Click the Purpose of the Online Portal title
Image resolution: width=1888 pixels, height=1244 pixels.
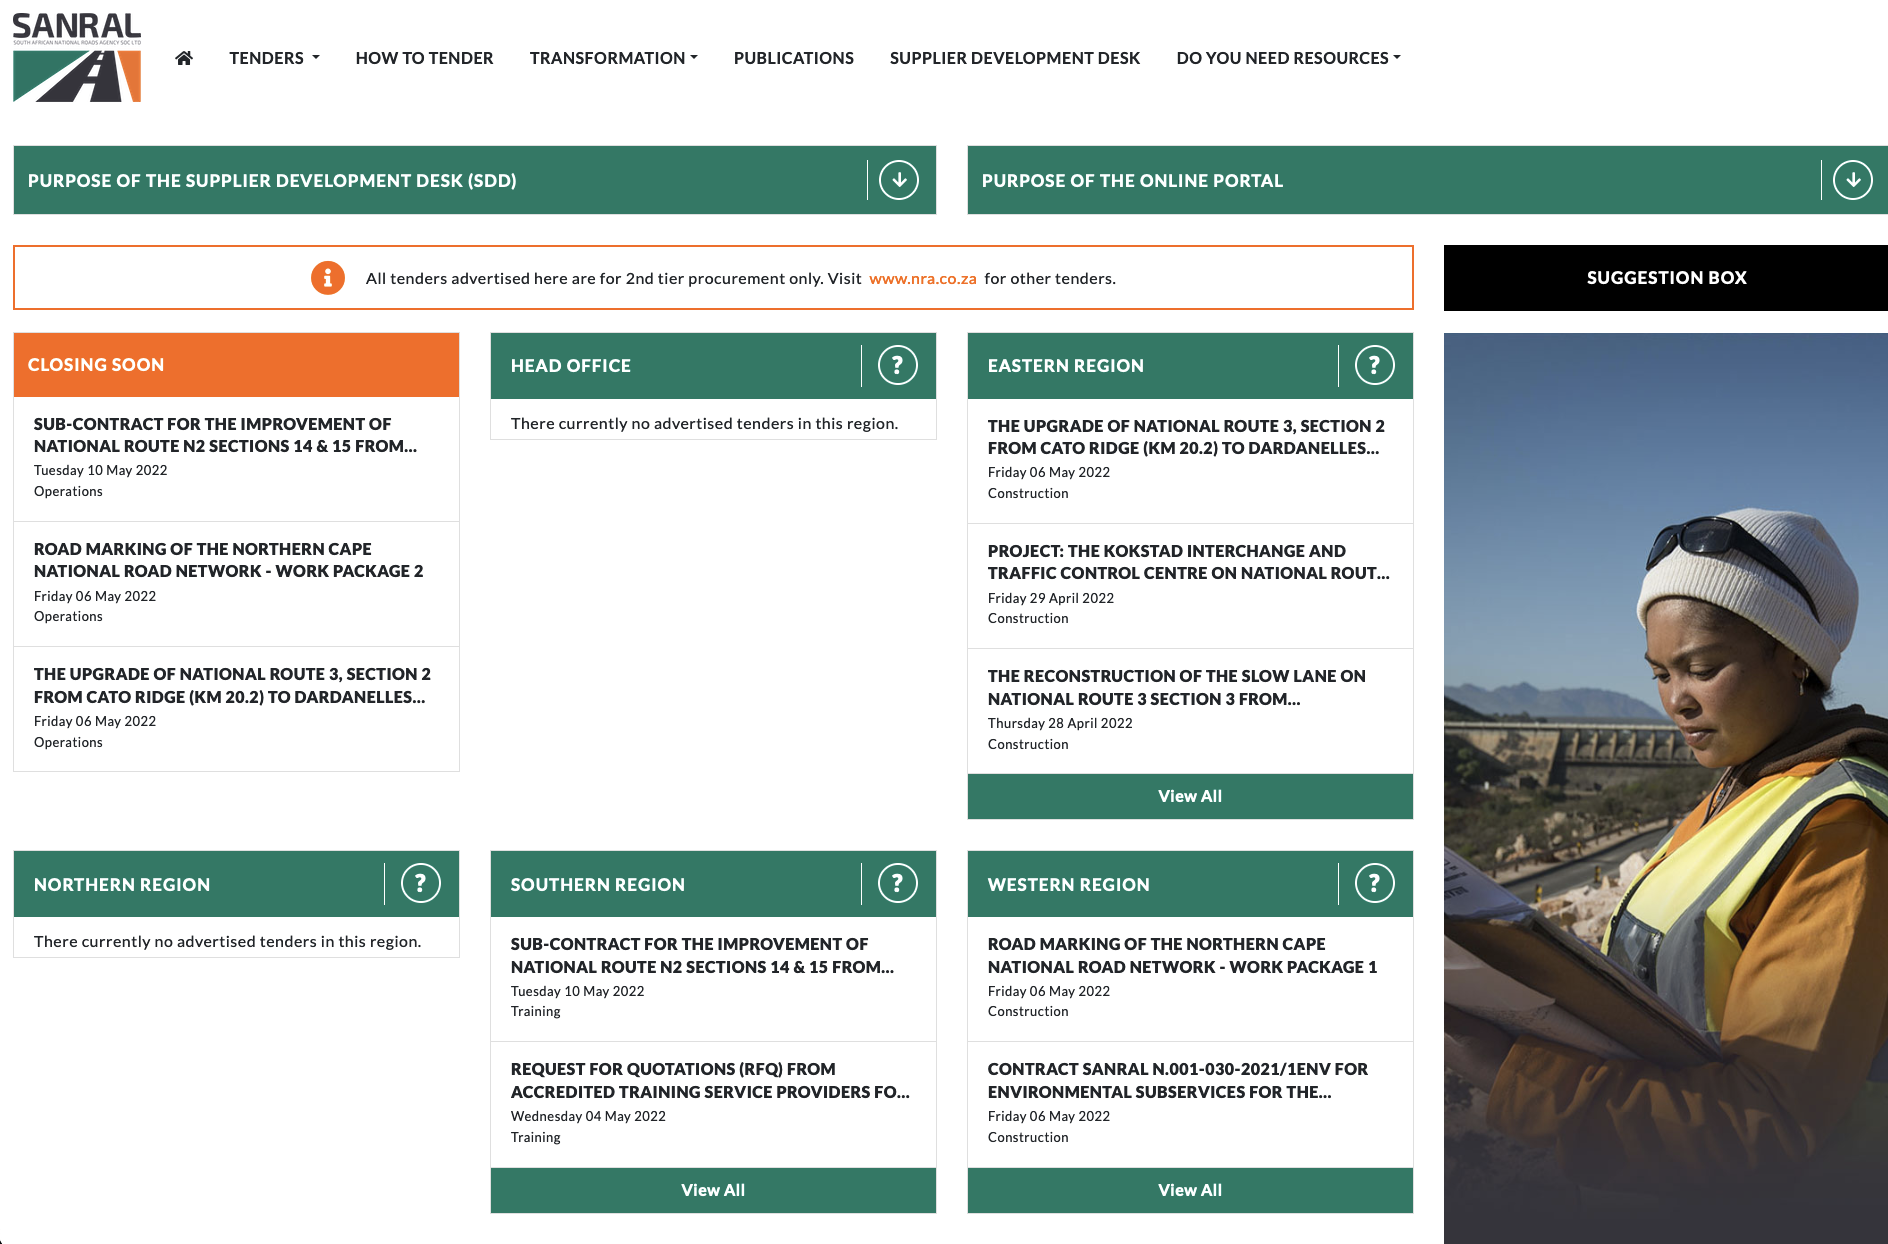pos(1132,181)
